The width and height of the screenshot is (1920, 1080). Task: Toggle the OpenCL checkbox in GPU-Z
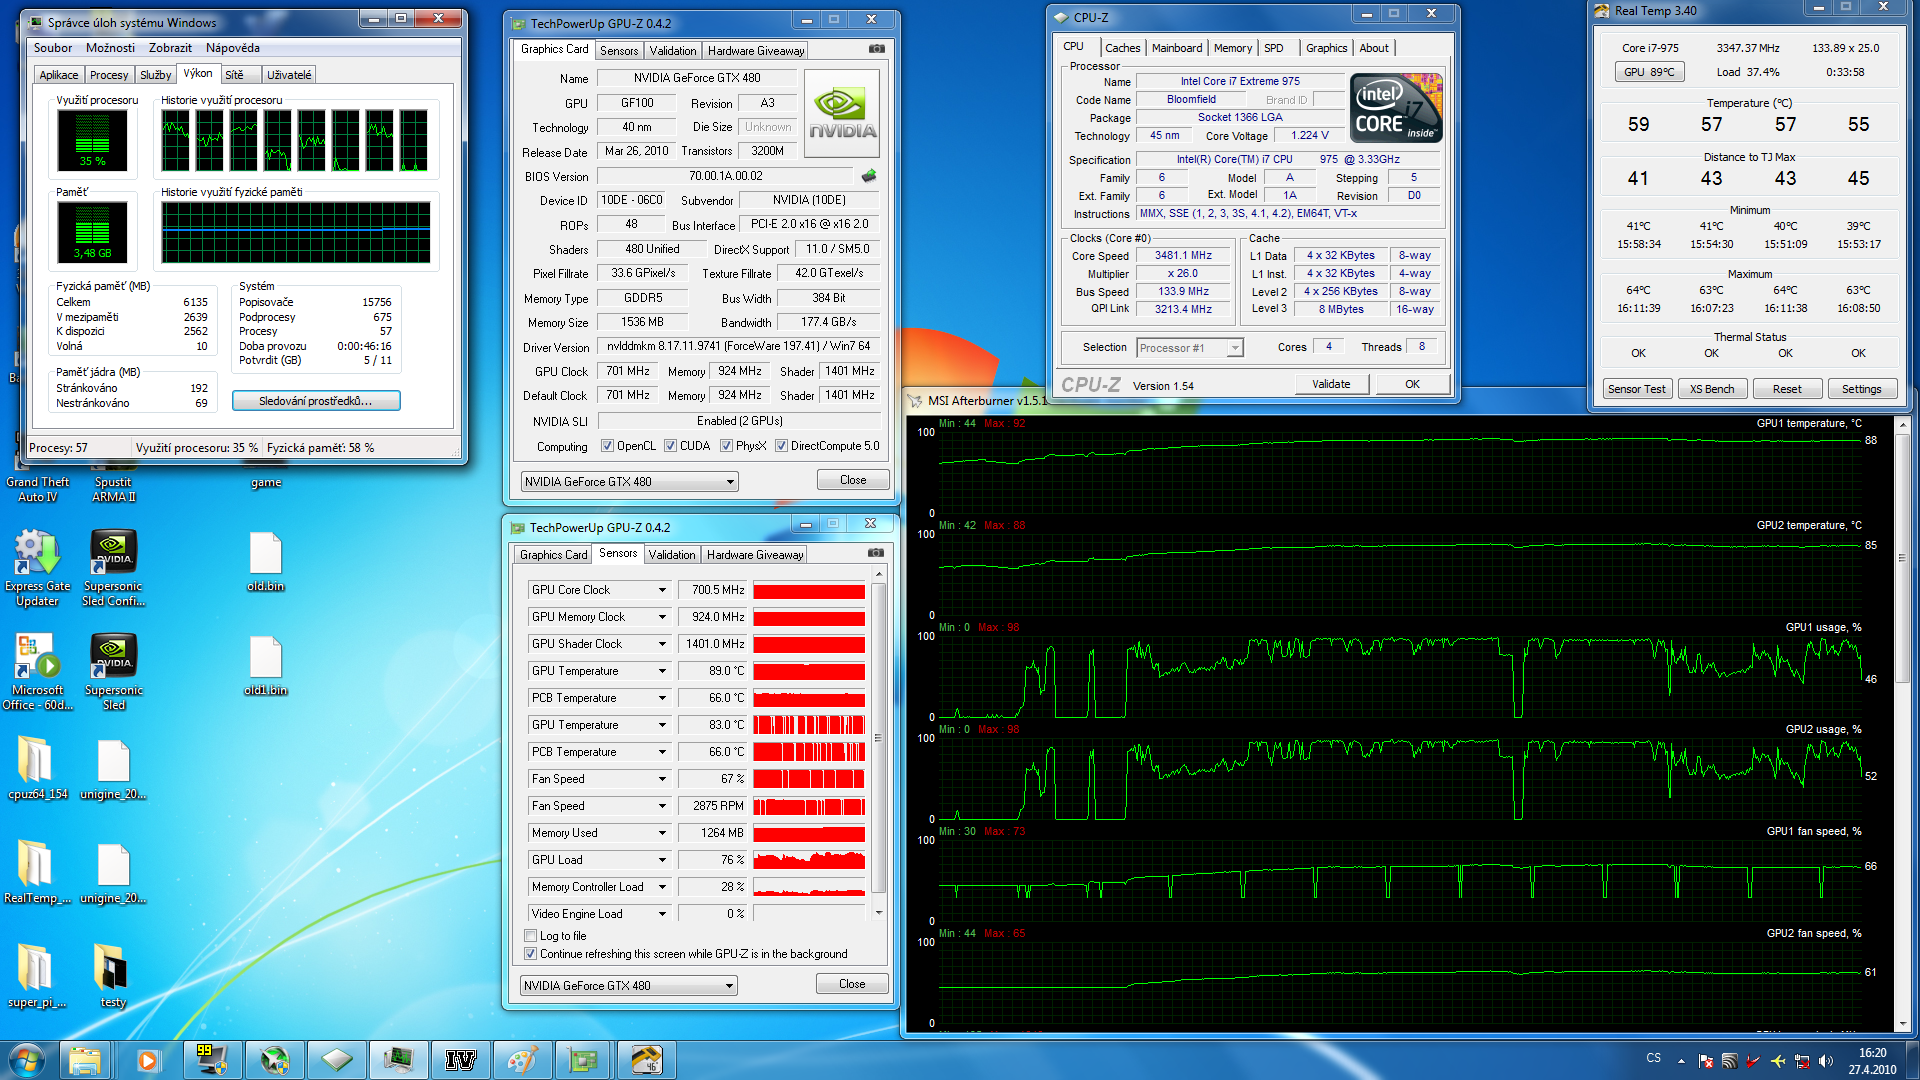coord(607,446)
